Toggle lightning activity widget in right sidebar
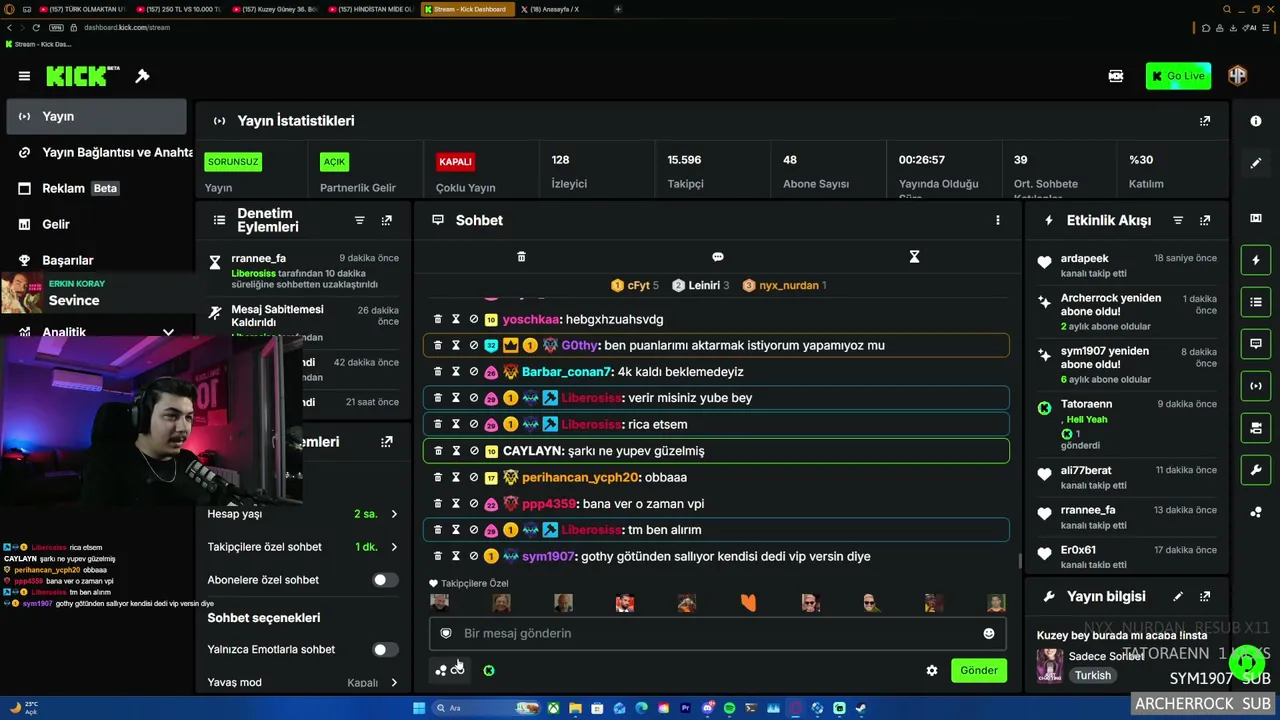The width and height of the screenshot is (1280, 720). point(1256,260)
